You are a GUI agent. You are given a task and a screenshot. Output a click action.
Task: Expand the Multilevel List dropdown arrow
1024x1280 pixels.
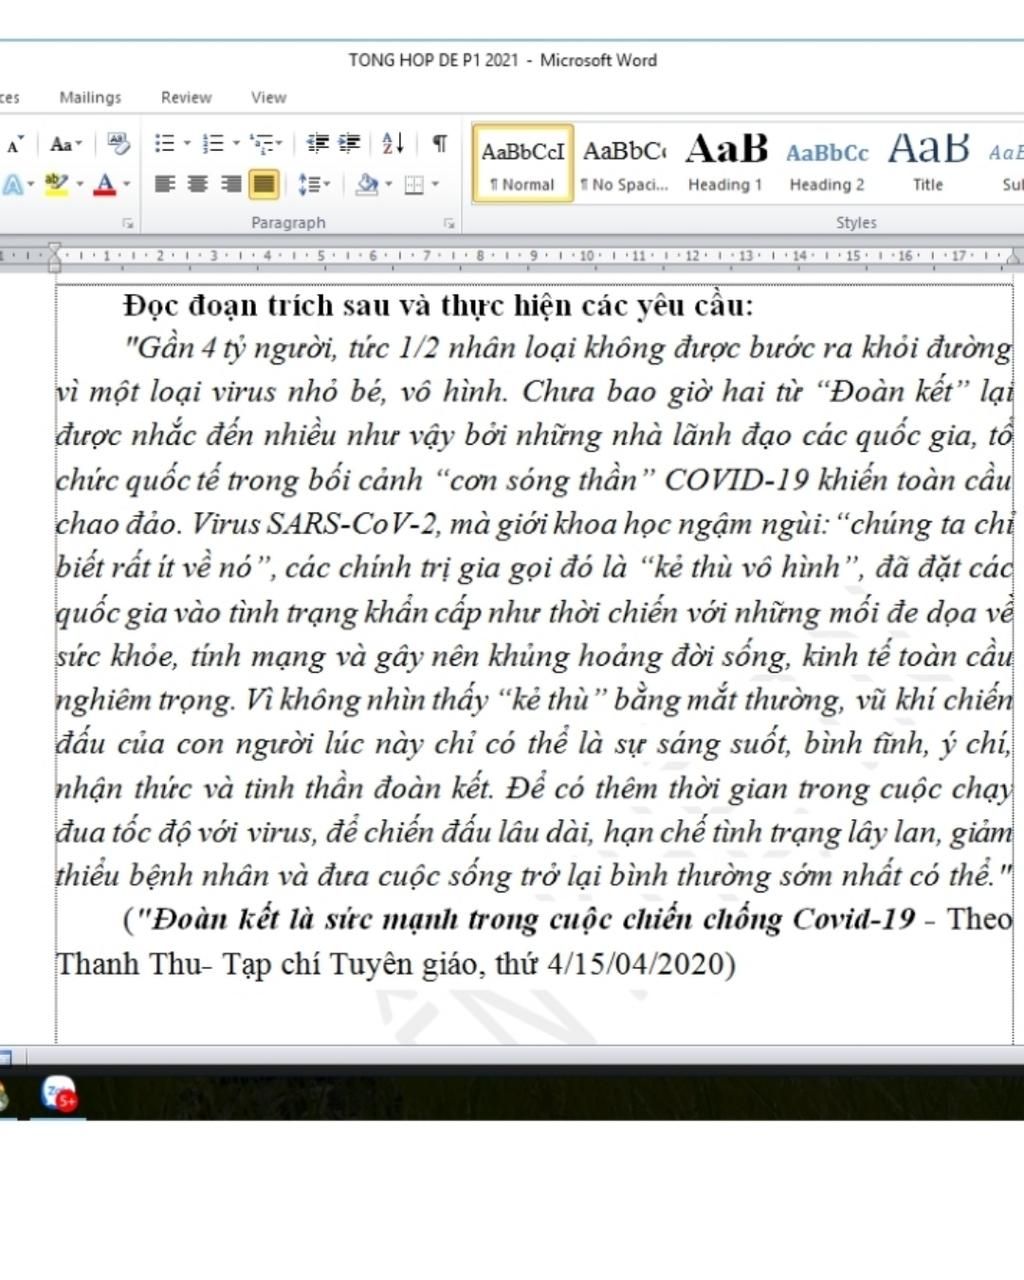coord(279,144)
